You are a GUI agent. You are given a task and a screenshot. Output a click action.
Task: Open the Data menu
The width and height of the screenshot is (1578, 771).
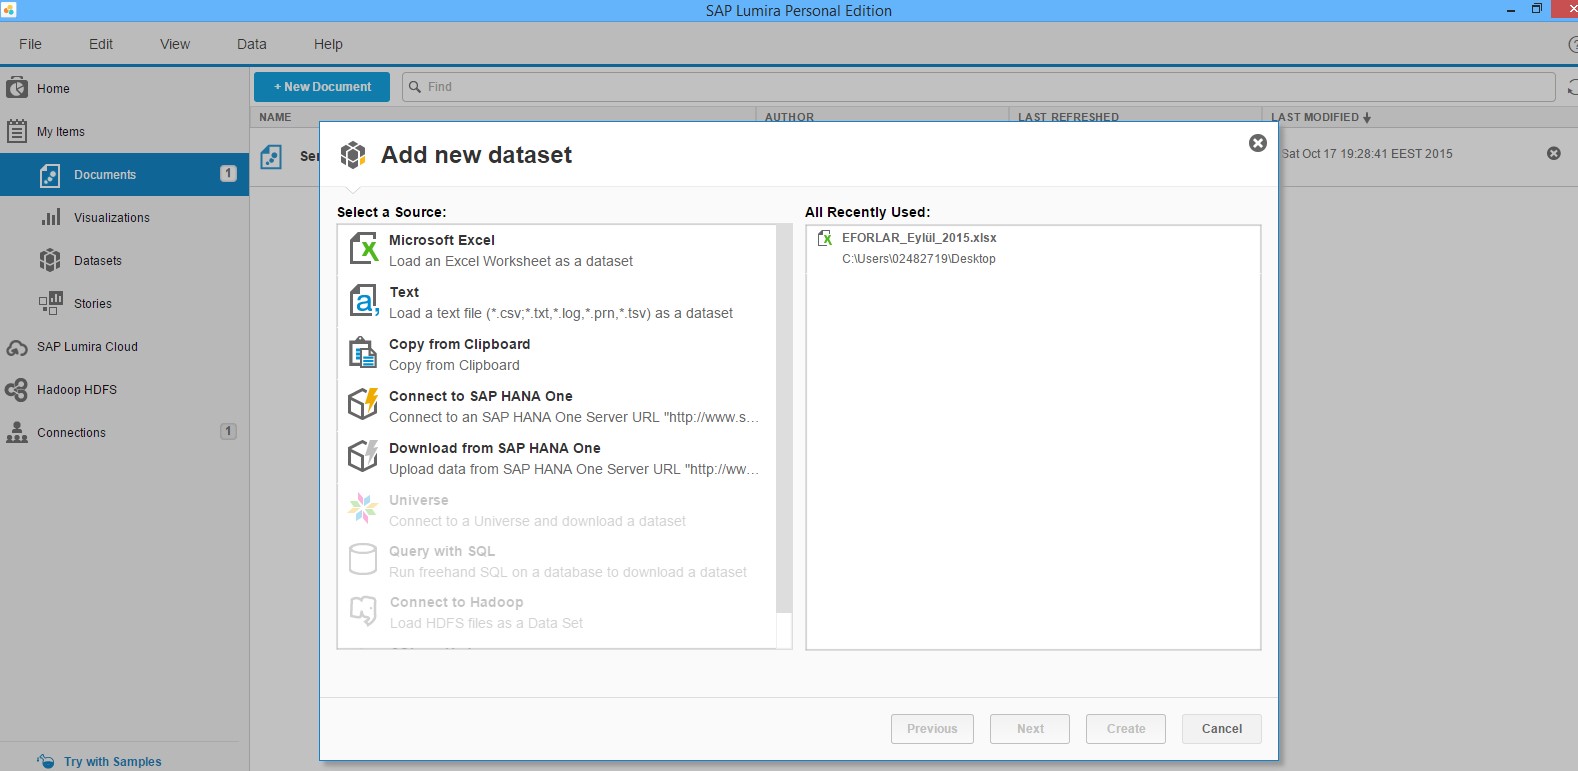[251, 44]
